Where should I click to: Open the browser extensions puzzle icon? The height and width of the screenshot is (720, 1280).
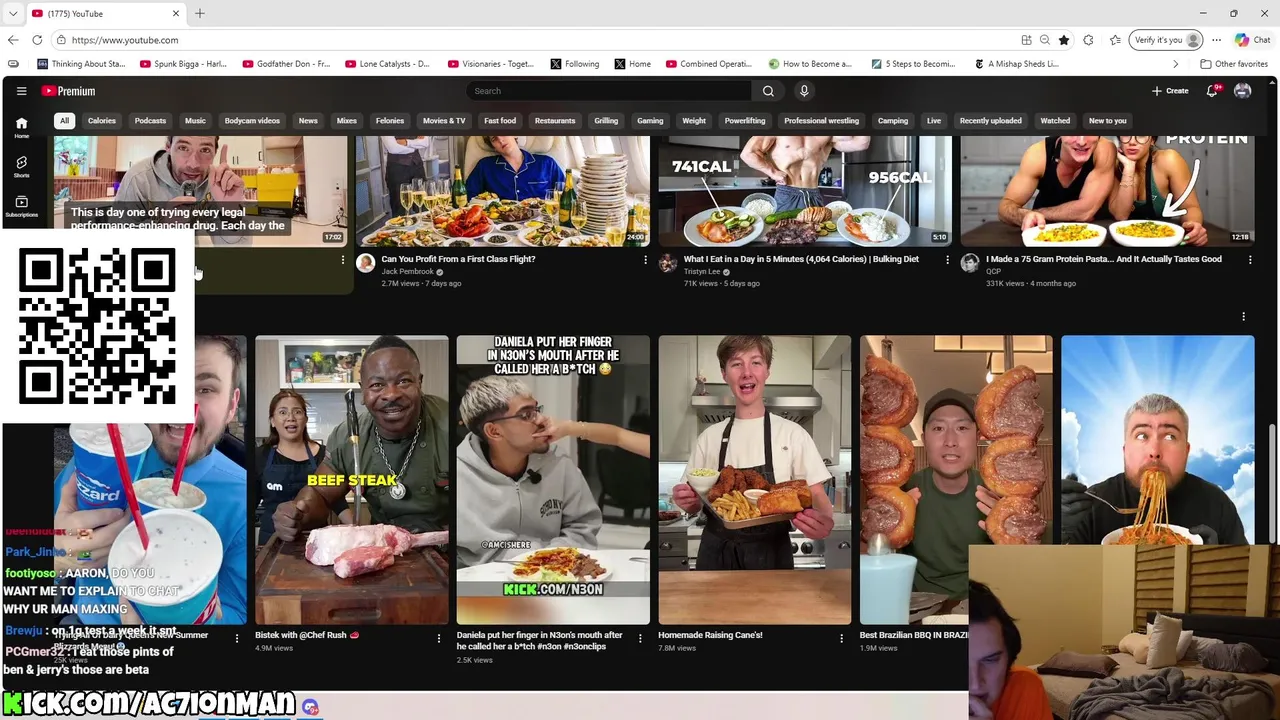tap(1088, 40)
